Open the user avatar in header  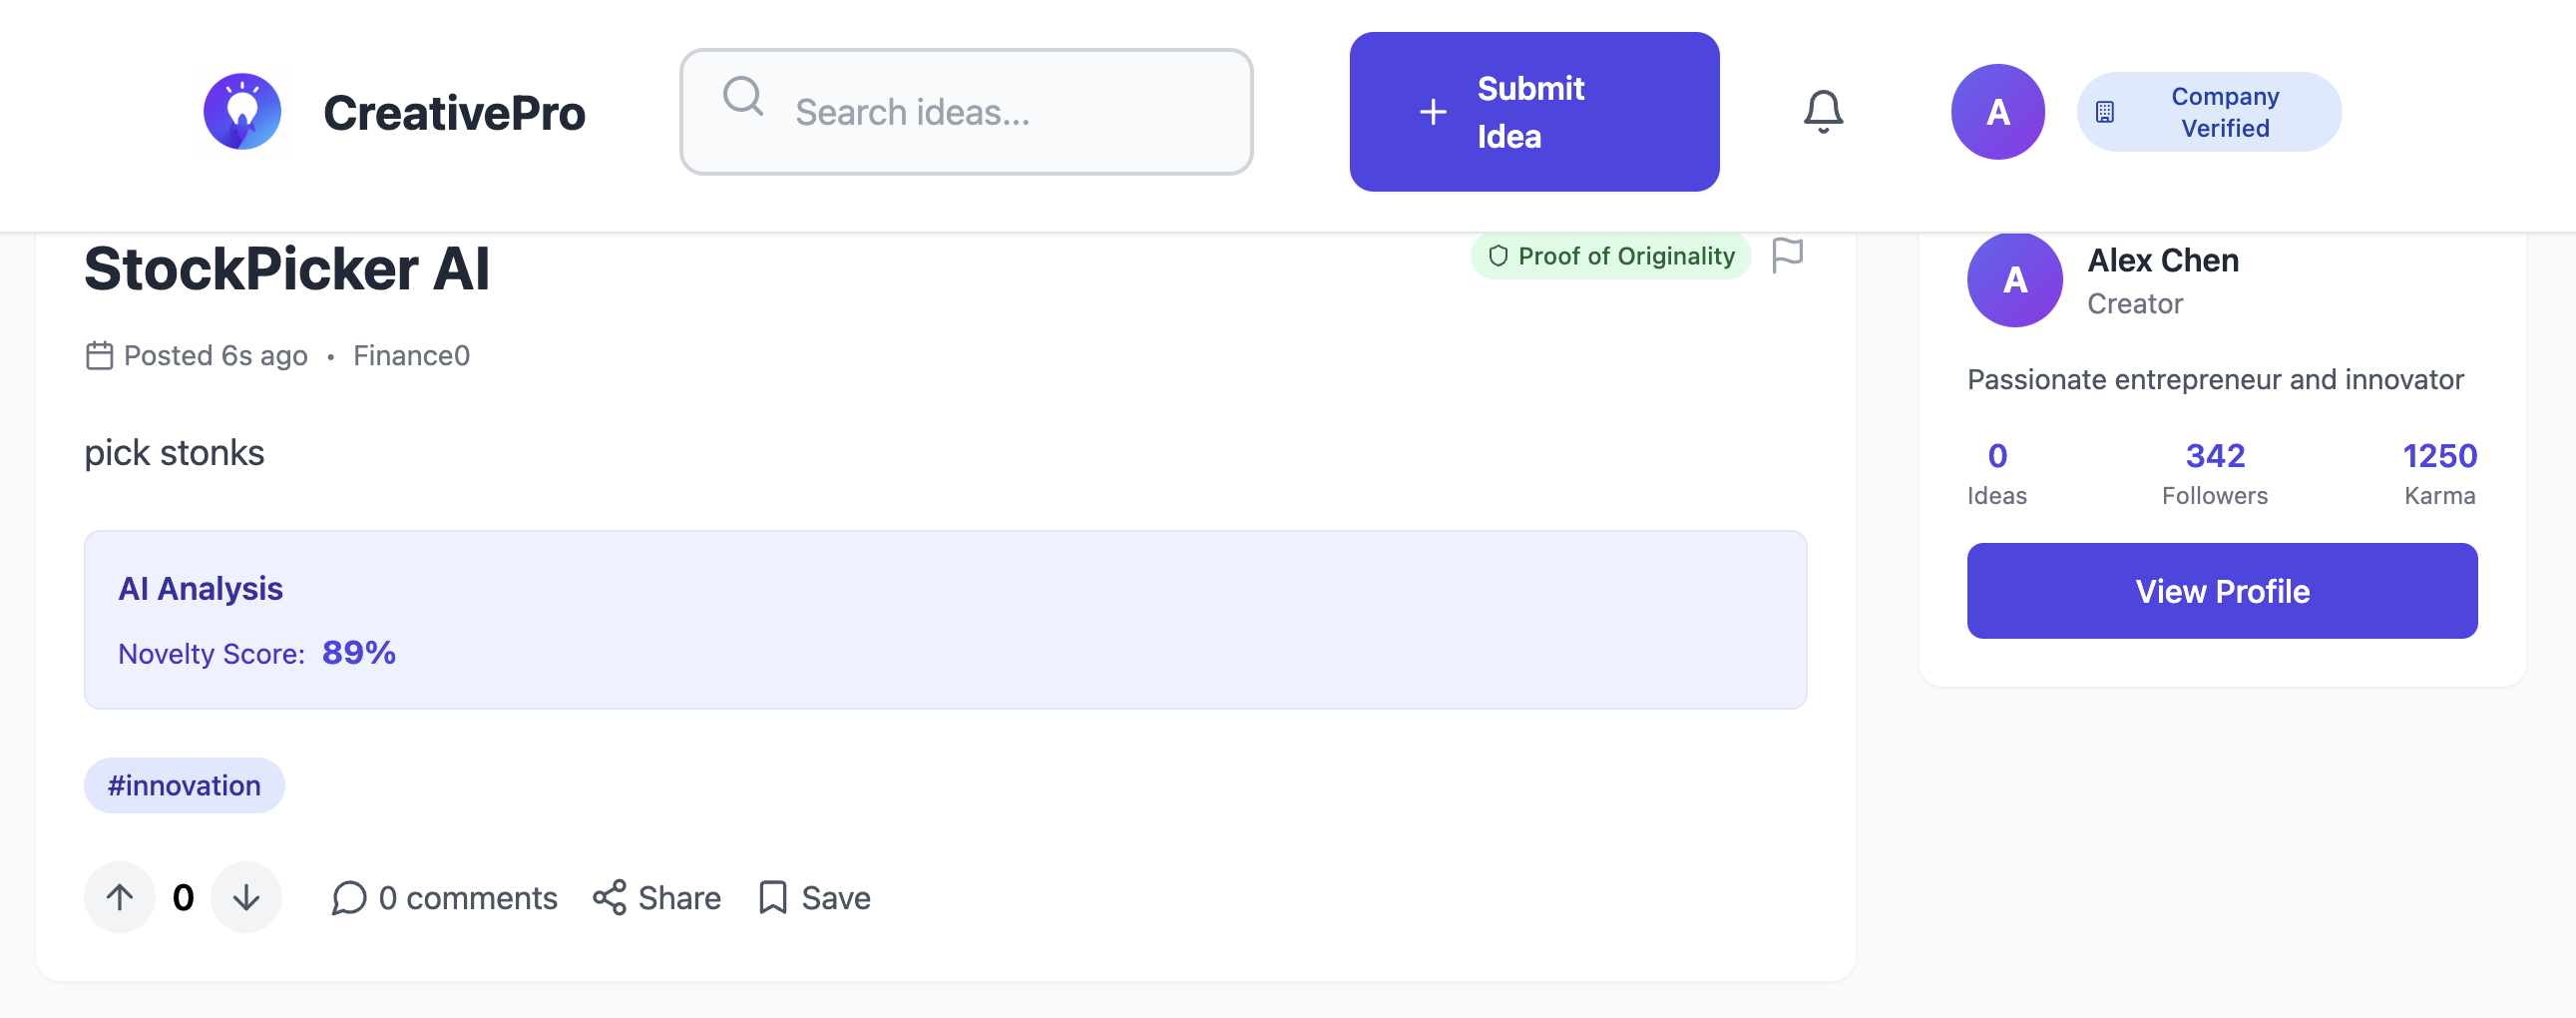(x=1997, y=112)
